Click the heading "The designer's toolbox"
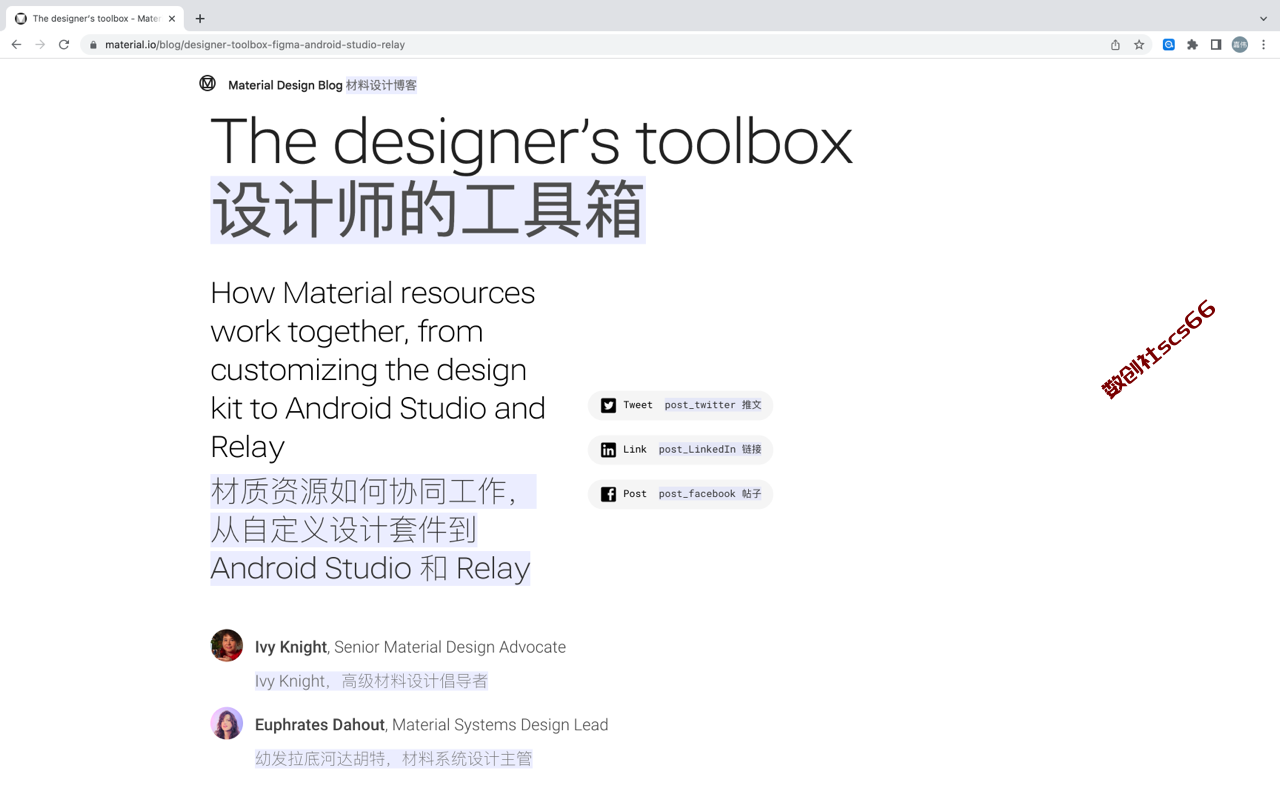This screenshot has height=800, width=1280. point(531,141)
